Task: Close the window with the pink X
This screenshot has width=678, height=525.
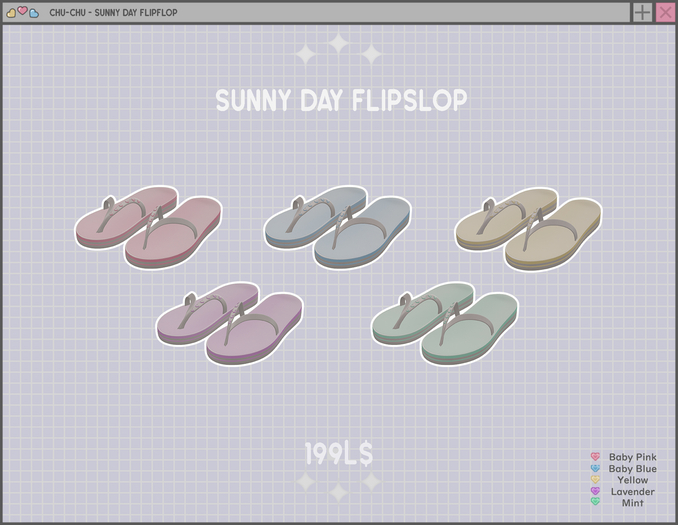Action: coord(665,13)
